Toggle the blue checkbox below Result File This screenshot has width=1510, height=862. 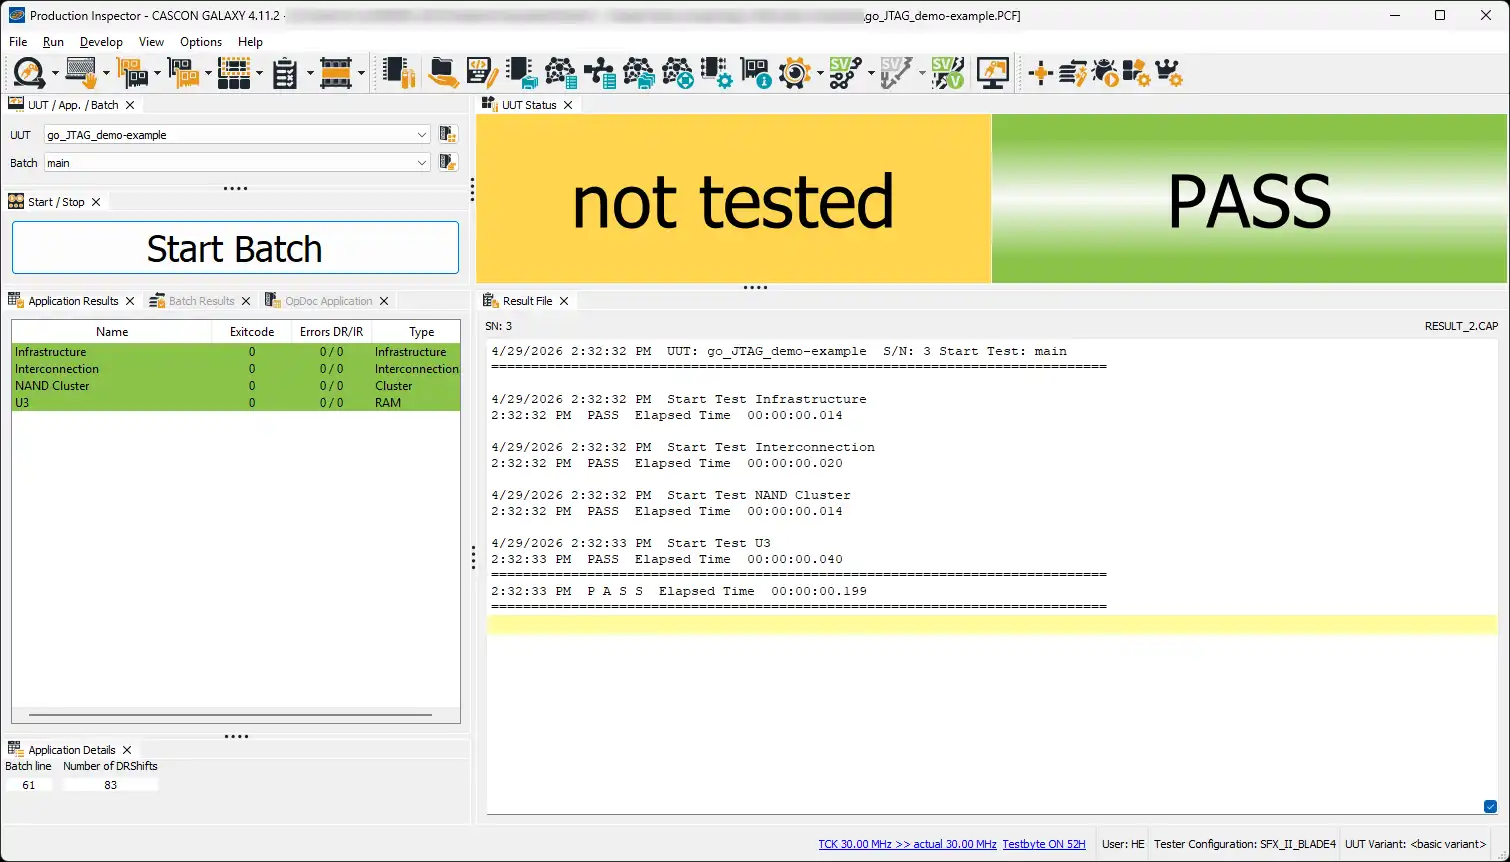click(1490, 807)
